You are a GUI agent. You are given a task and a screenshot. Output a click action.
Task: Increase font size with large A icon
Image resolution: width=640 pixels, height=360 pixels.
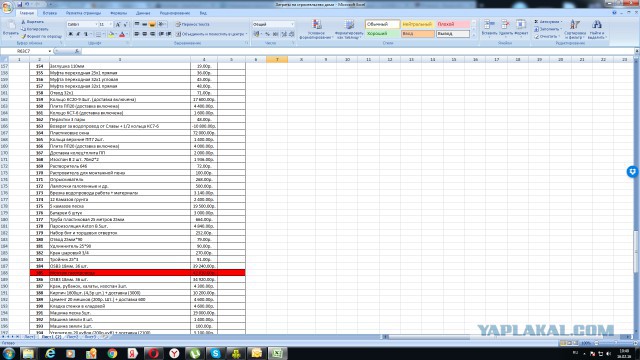118,24
